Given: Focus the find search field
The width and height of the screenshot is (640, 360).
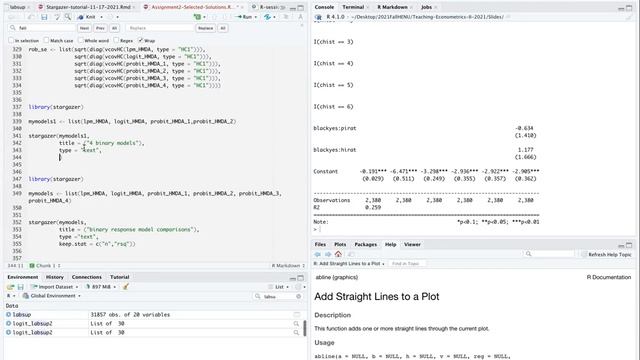Looking at the screenshot, I should coord(42,28).
